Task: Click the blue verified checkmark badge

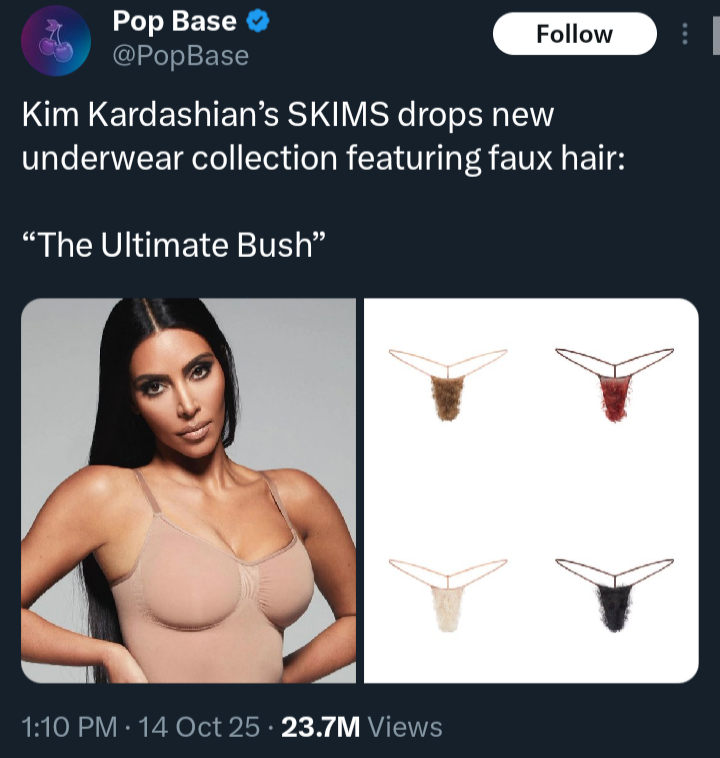Action: click(258, 22)
